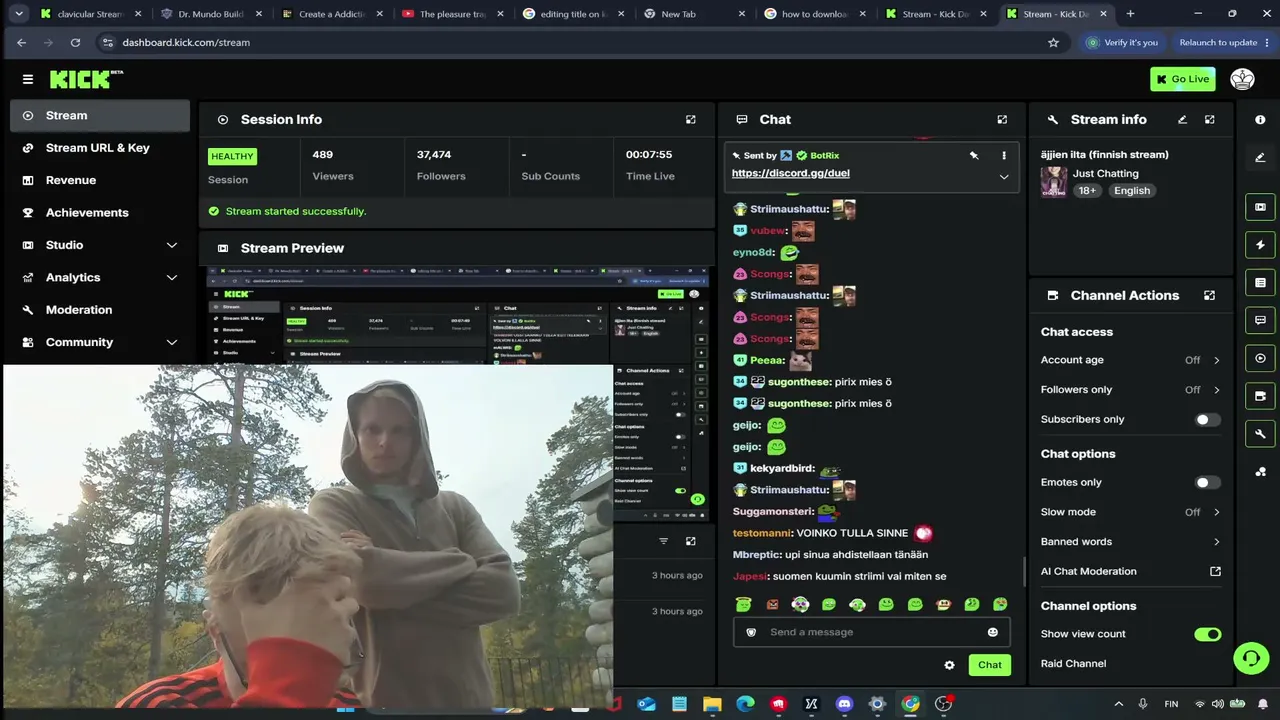This screenshot has width=1280, height=720.
Task: Click Relaunch to update
Action: (1218, 43)
